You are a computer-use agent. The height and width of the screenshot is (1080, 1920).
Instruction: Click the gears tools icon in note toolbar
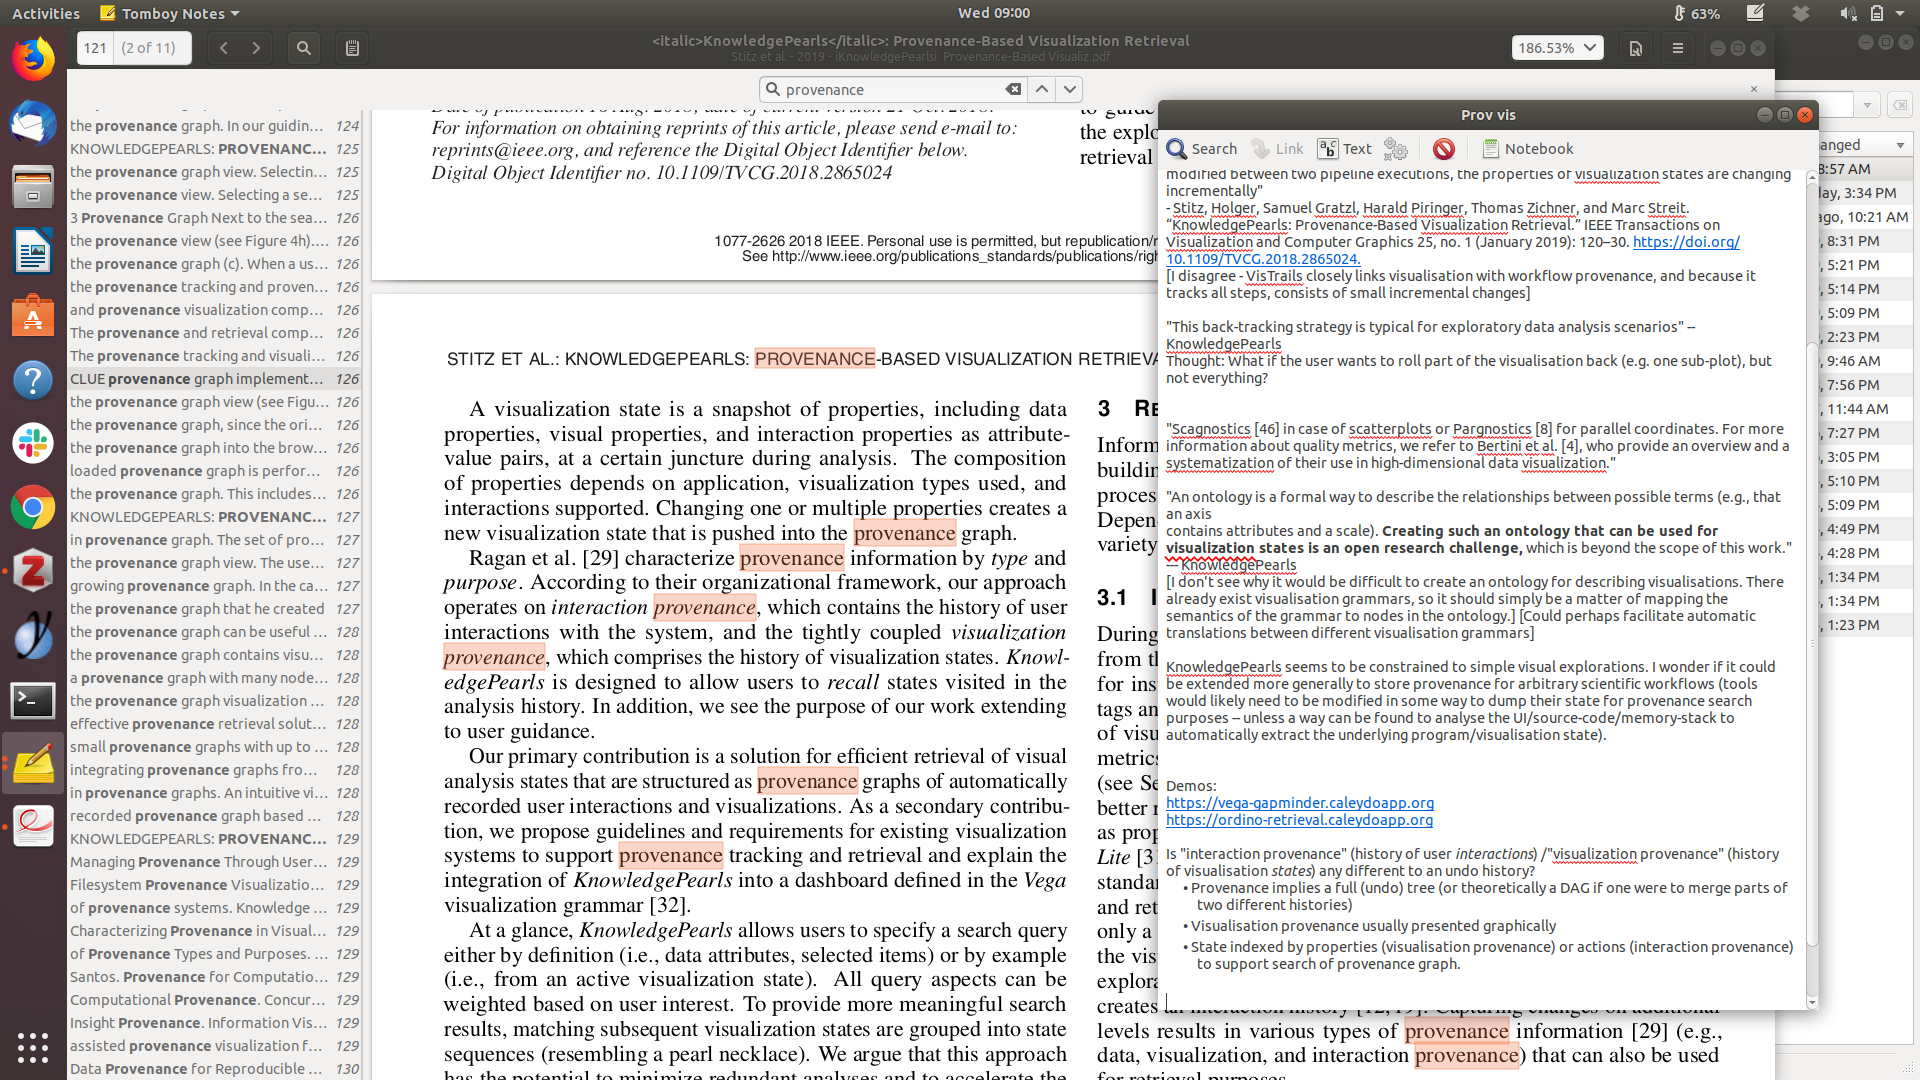click(x=1396, y=149)
